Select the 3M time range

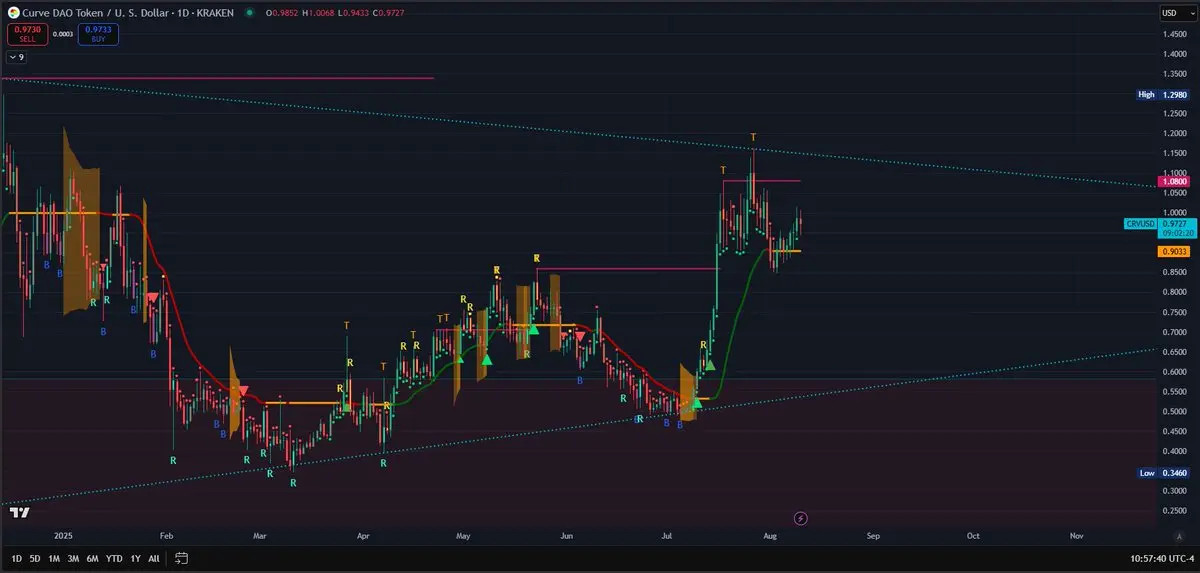coord(73,558)
